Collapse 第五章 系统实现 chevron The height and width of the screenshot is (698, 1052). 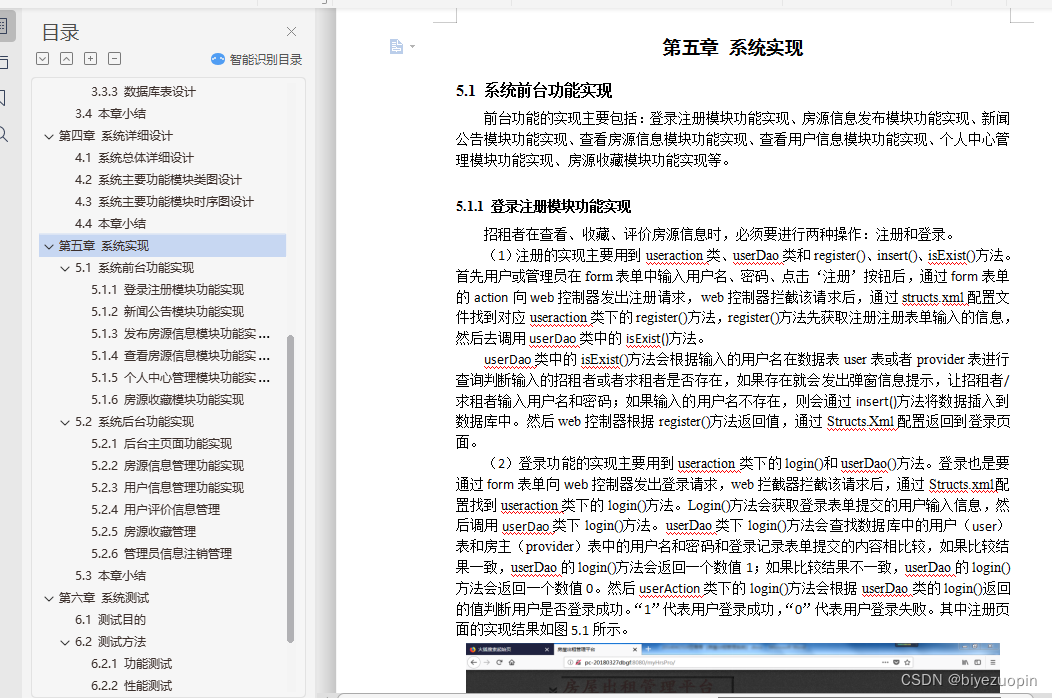[48, 246]
